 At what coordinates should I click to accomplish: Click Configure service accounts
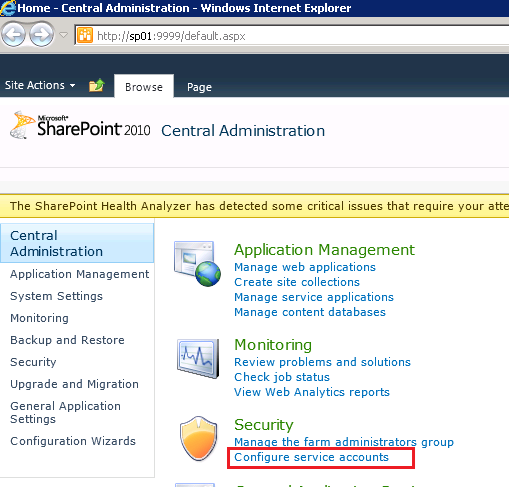(311, 457)
